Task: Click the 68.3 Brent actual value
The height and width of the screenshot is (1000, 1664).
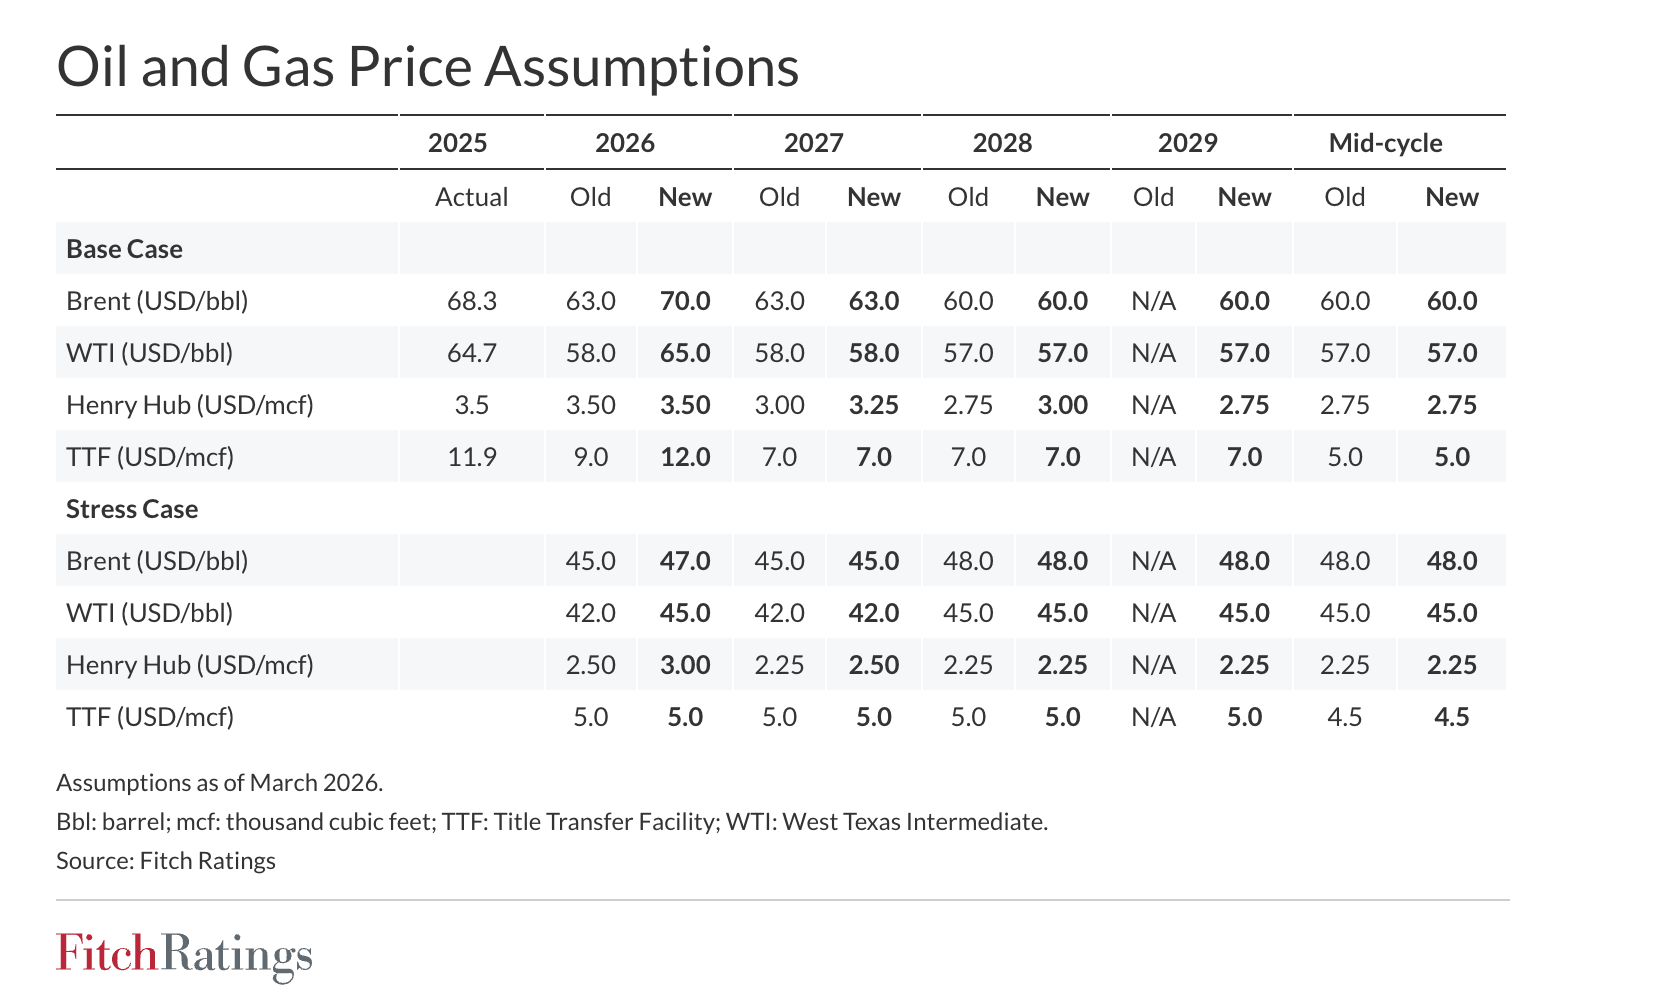Action: (x=471, y=301)
